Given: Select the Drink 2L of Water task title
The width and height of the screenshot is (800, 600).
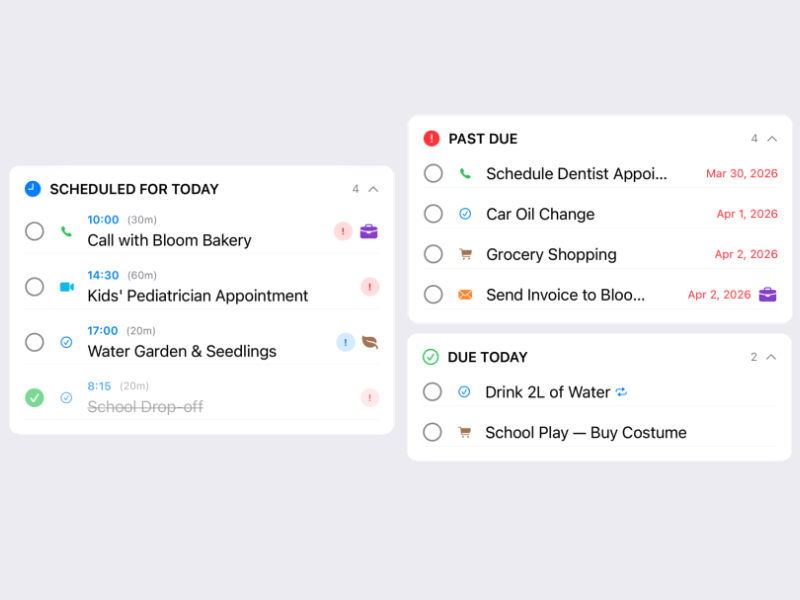Looking at the screenshot, I should [549, 392].
